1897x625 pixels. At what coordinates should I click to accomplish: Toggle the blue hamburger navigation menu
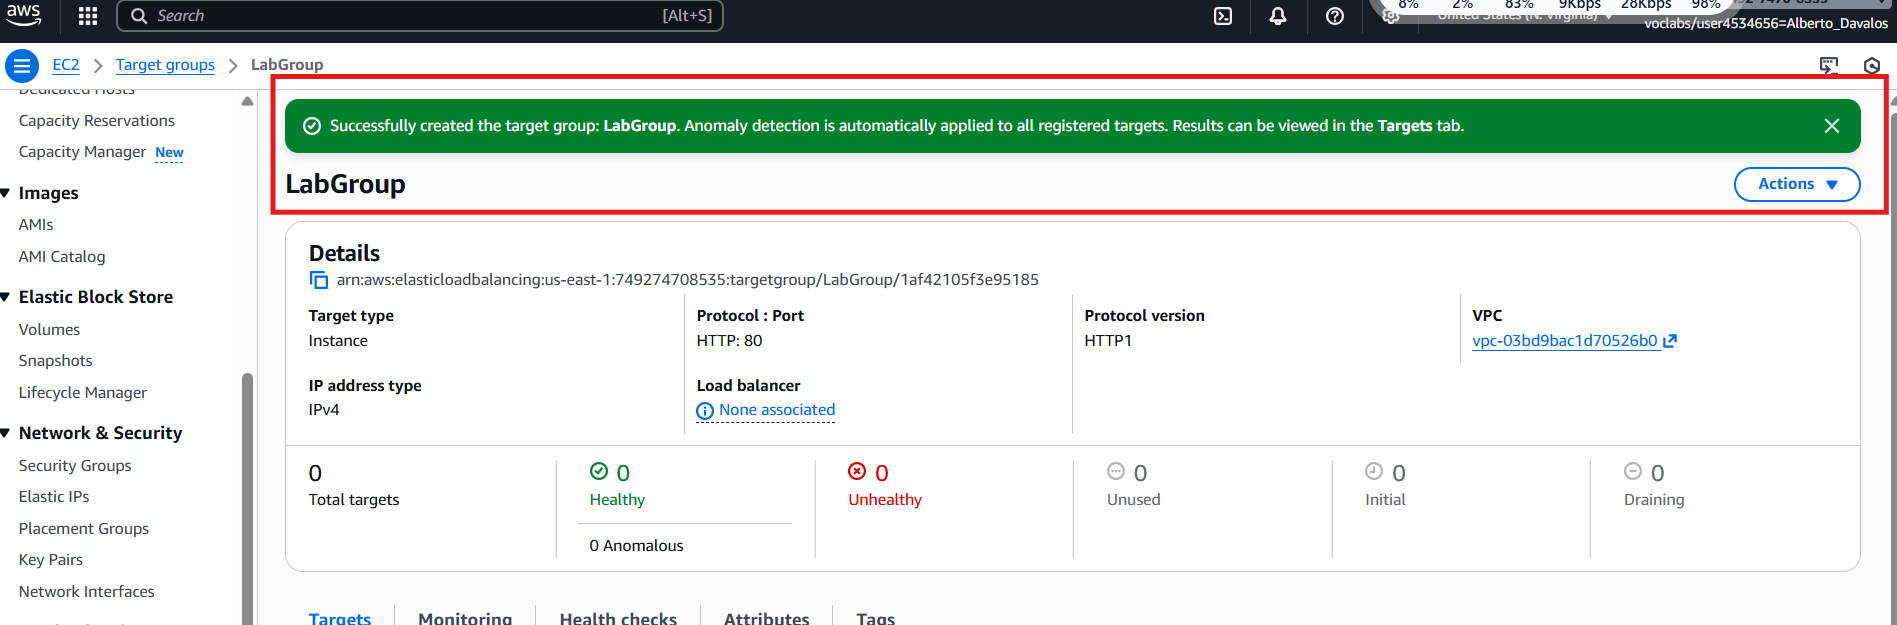(22, 66)
